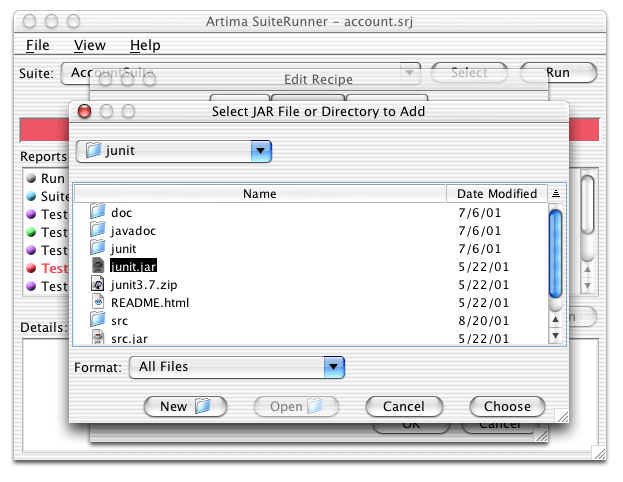Click the Select button in SuiteRunner window
Image resolution: width=623 pixels, height=482 pixels.
[x=469, y=73]
